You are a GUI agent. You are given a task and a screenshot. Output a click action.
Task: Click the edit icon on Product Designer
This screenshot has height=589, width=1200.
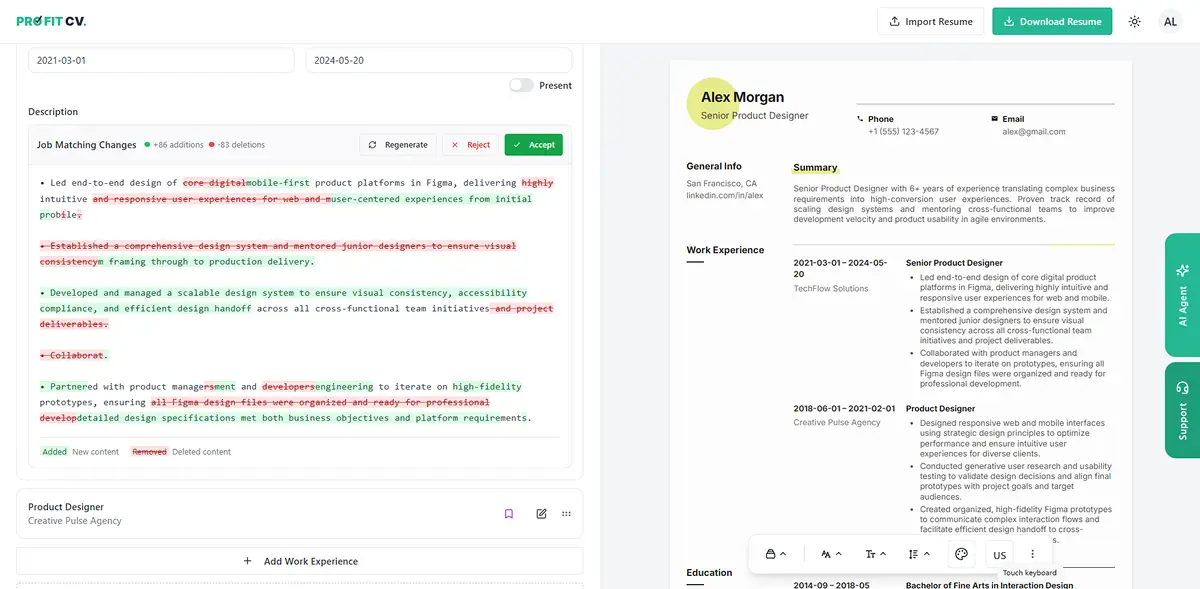pyautogui.click(x=541, y=514)
